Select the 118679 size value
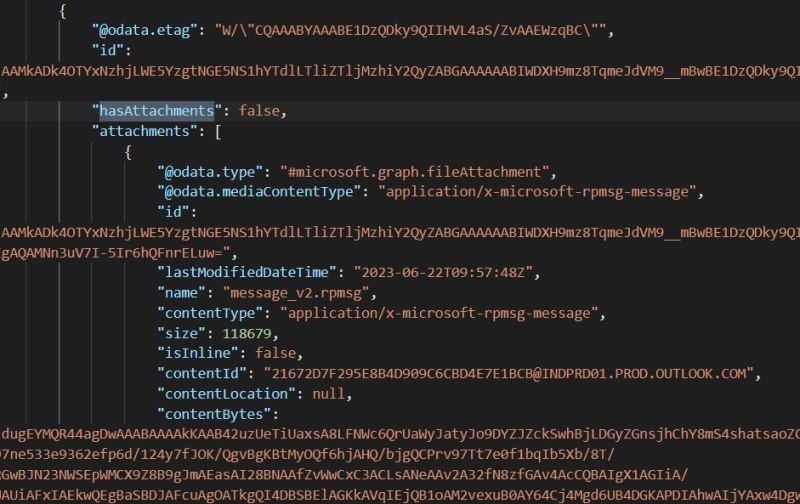800x504 pixels. [247, 333]
